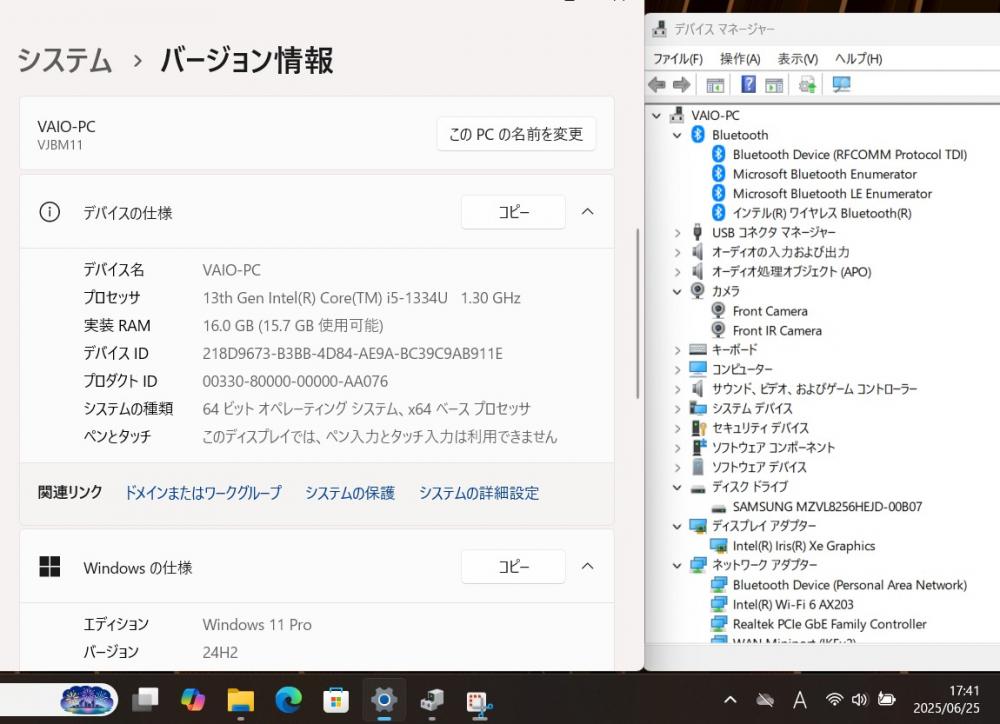Screen dimensions: 1000x724
Task: Select Intel(R) Wi-Fi 6 AX203 adapter
Action: coord(793,605)
